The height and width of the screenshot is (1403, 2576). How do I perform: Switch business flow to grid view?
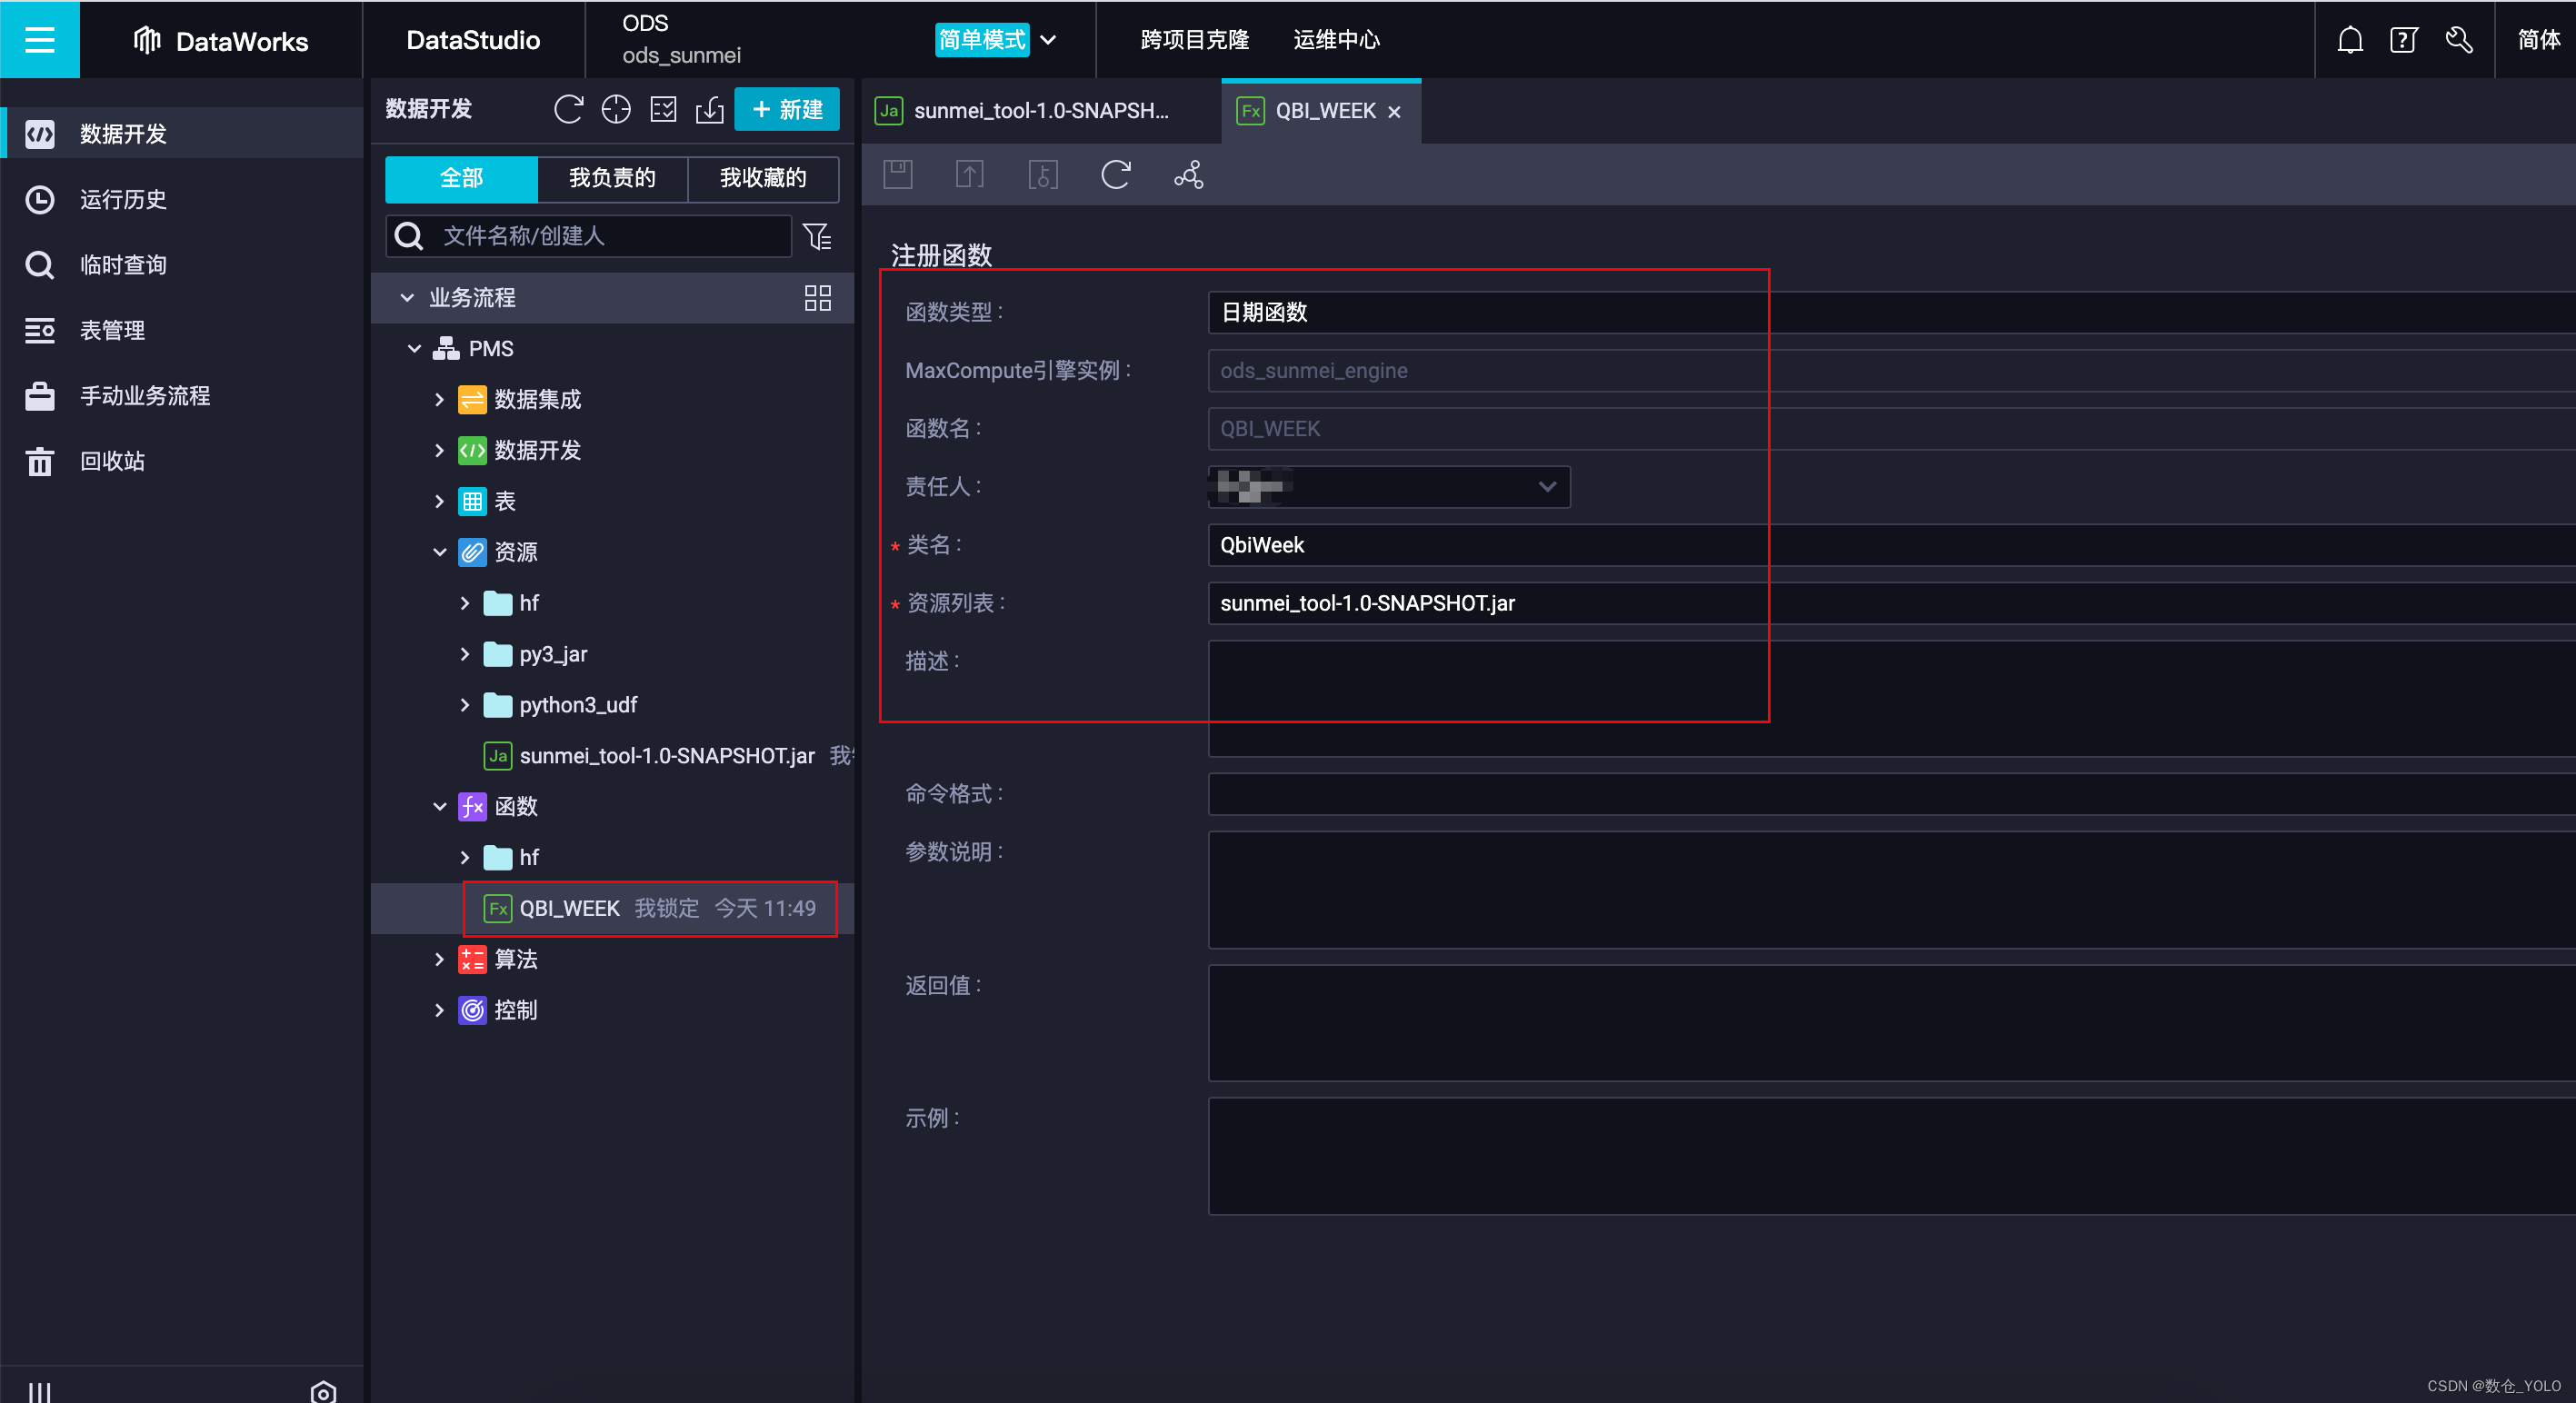click(x=817, y=297)
